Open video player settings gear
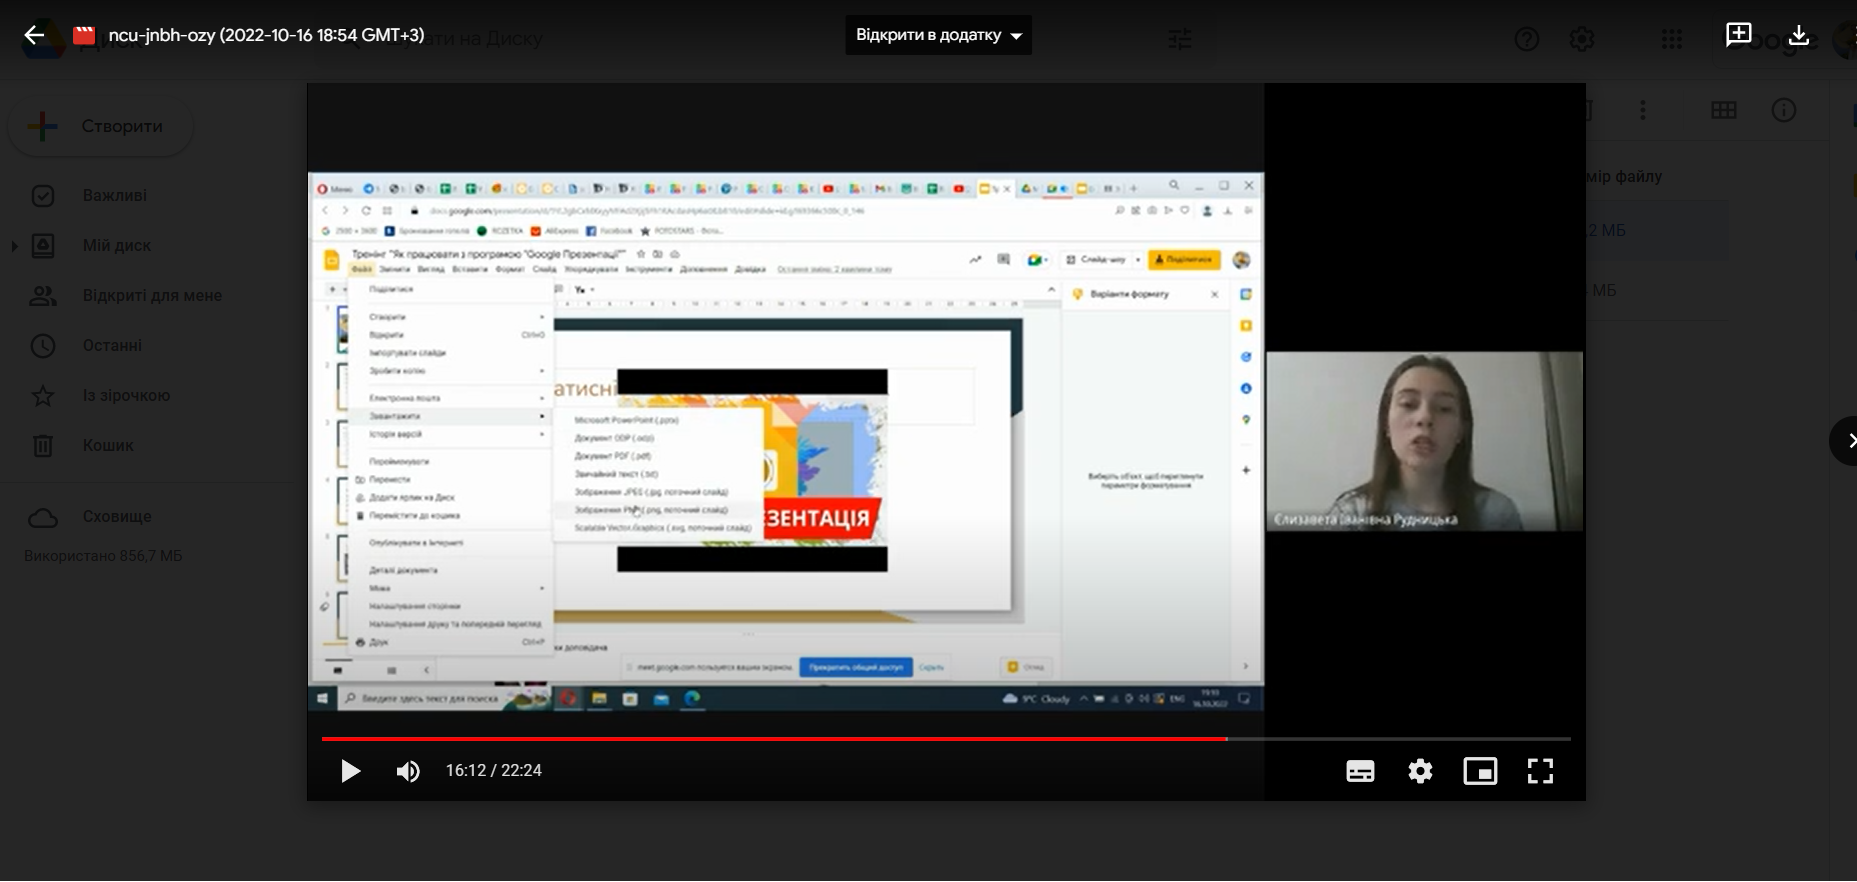1857x882 pixels. 1420,771
